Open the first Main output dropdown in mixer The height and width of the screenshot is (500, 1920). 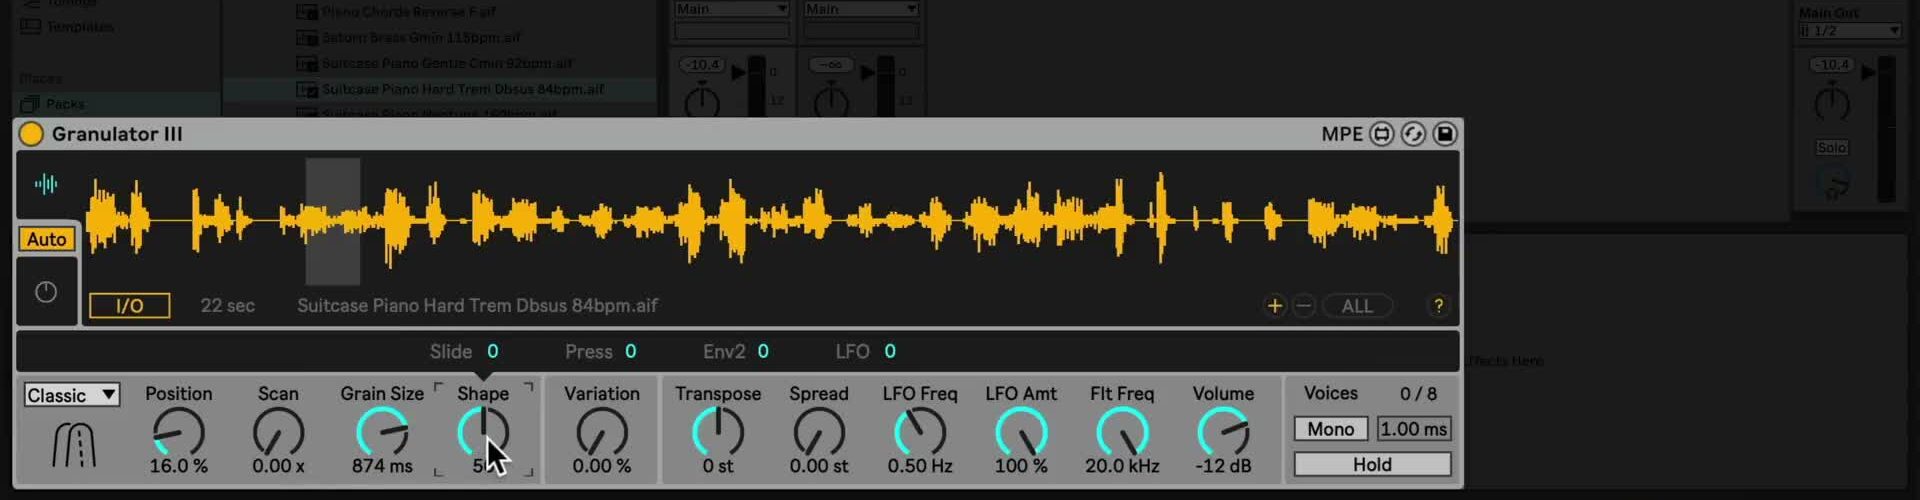pyautogui.click(x=732, y=9)
